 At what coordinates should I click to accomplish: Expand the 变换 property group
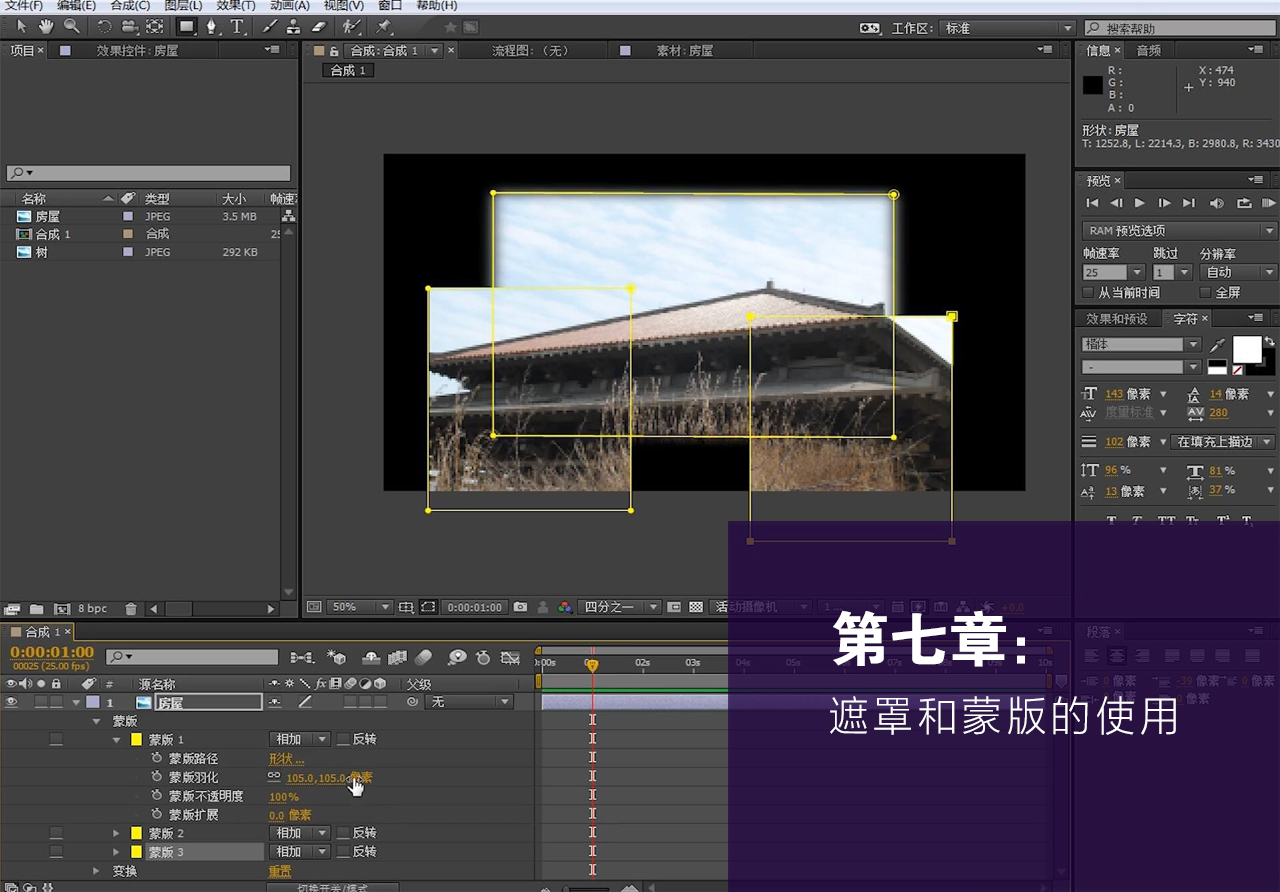point(97,871)
